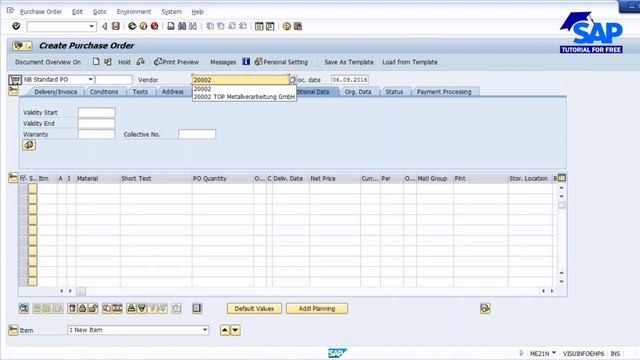Click the Unlock item icon
Image resolution: width=640 pixels, height=360 pixels.
(x=93, y=309)
